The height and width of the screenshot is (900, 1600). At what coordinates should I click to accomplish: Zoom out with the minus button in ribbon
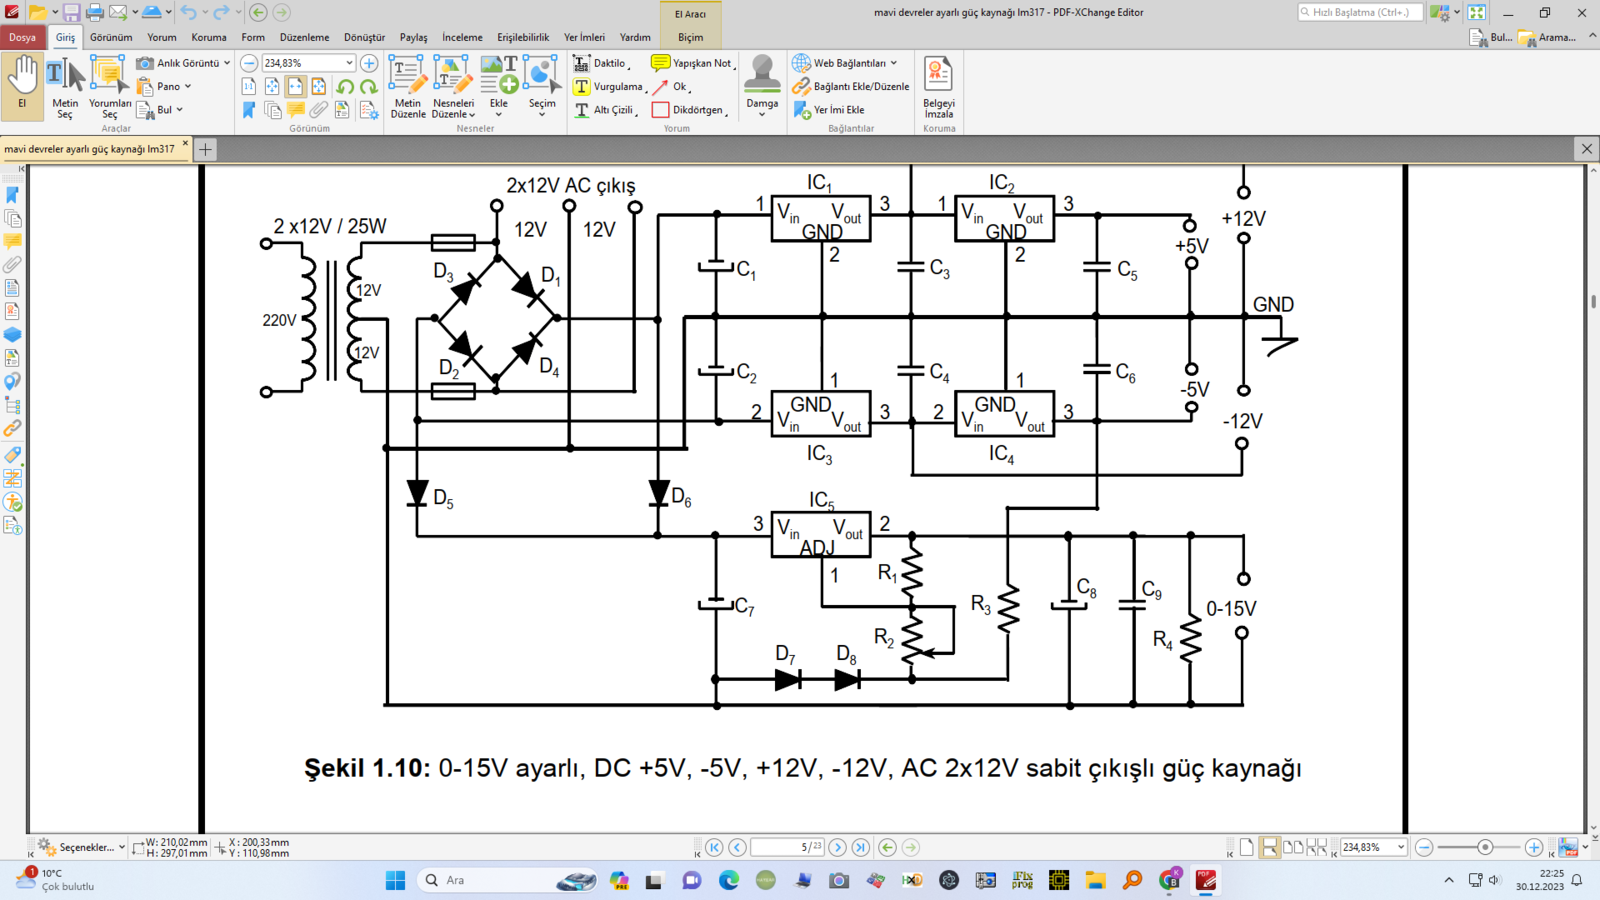(249, 63)
